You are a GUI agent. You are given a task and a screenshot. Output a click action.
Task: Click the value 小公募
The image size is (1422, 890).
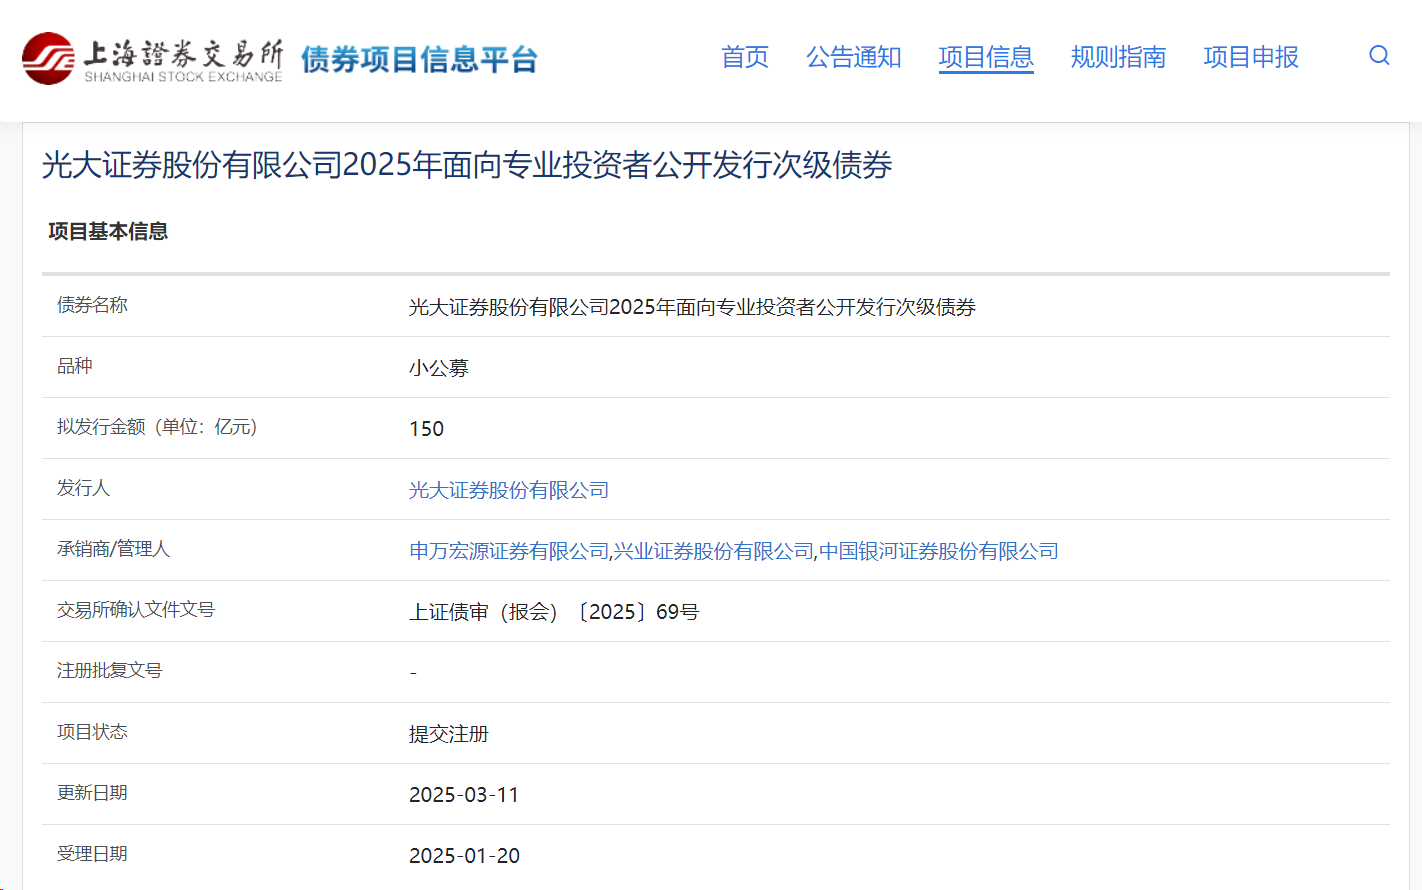click(439, 368)
